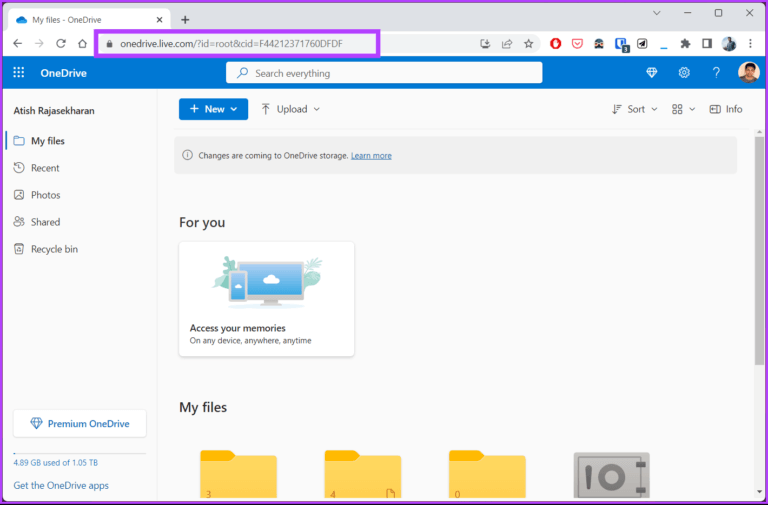Click the browser Reload button
Viewport: 768px width, 505px height.
pyautogui.click(x=61, y=44)
